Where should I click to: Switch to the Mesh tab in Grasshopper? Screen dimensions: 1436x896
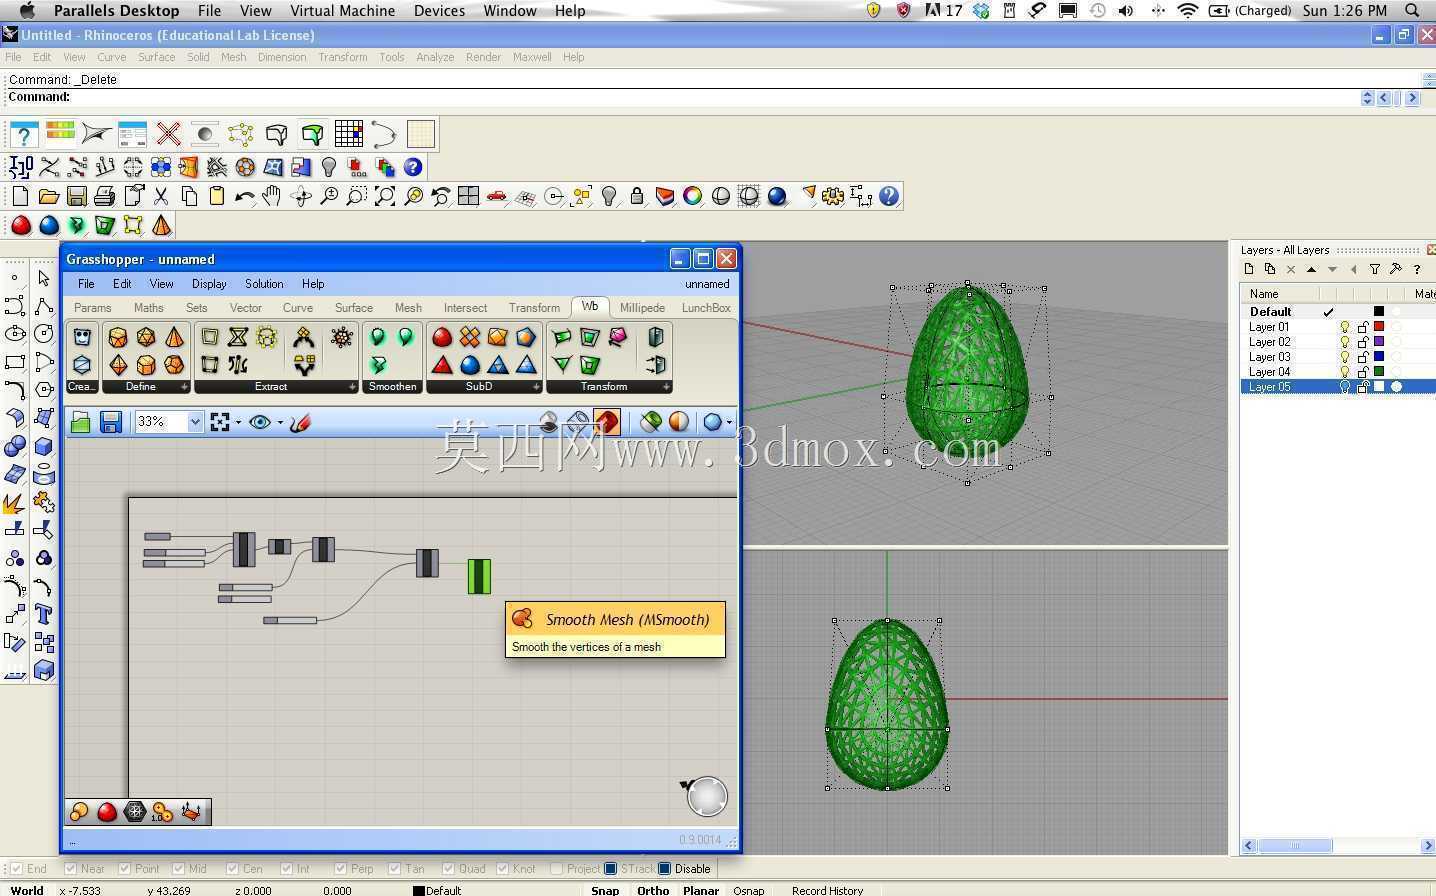(x=408, y=308)
